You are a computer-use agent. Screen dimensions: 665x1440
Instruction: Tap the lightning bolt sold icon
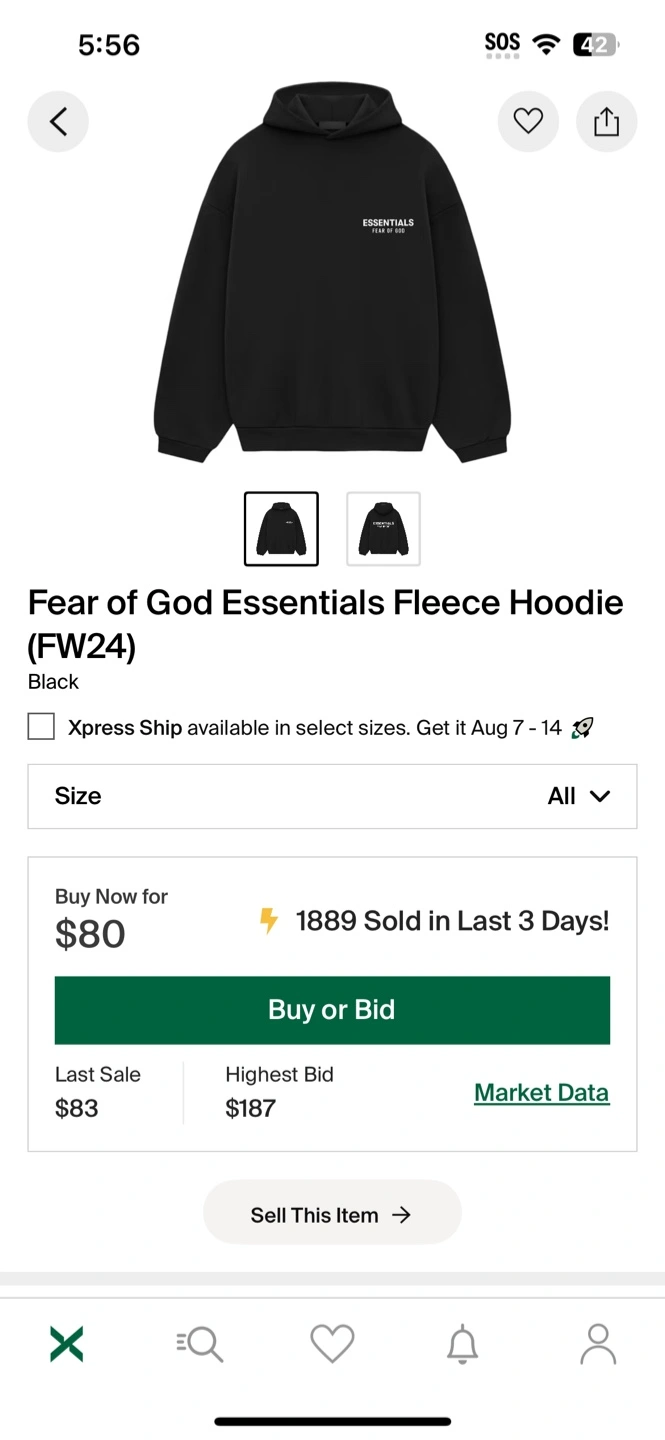click(x=269, y=921)
